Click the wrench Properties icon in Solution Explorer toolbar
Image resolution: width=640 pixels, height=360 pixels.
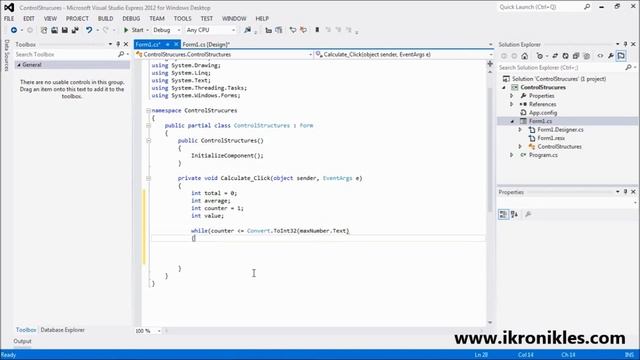click(611, 56)
